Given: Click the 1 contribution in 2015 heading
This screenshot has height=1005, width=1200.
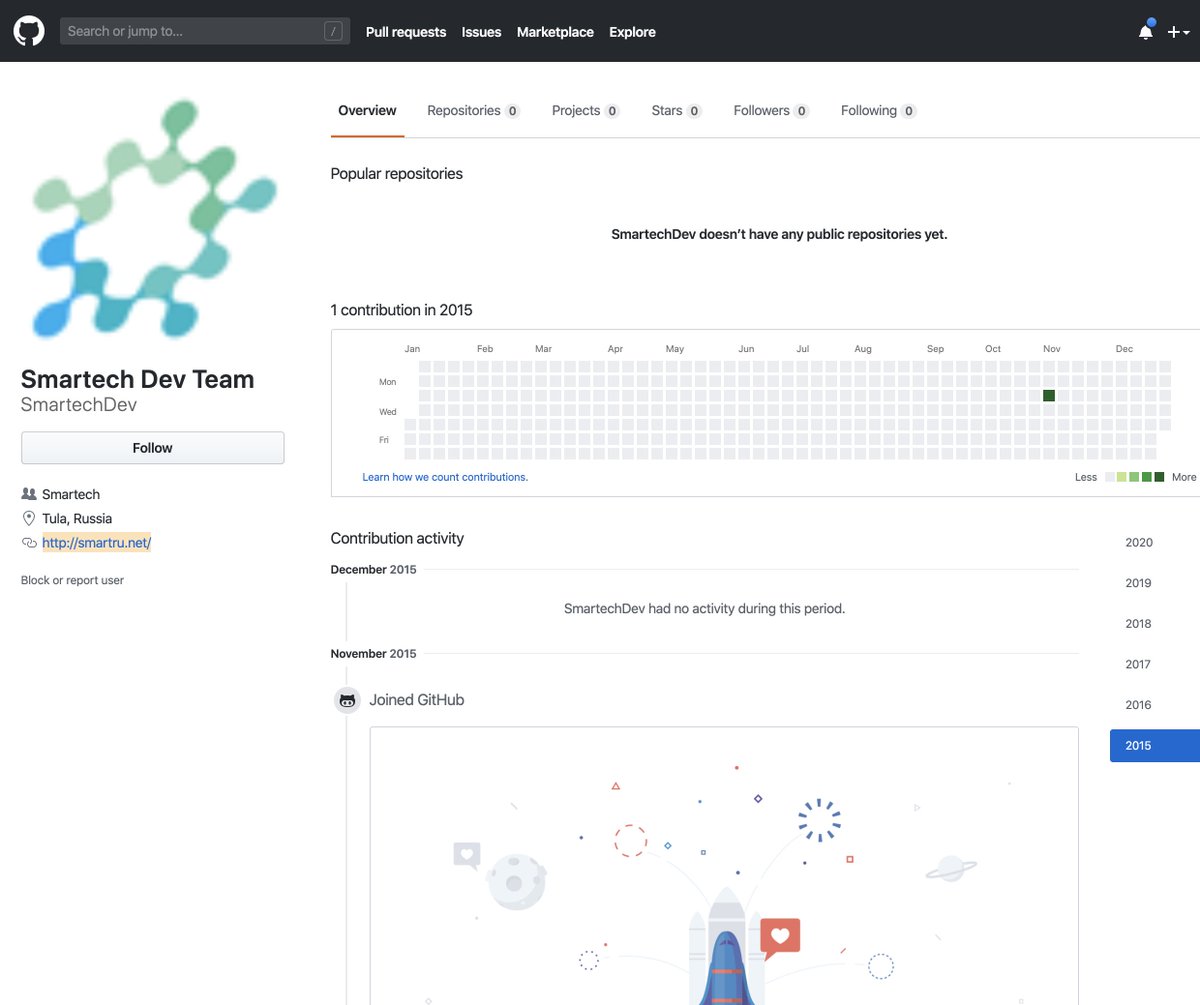Looking at the screenshot, I should coord(401,310).
